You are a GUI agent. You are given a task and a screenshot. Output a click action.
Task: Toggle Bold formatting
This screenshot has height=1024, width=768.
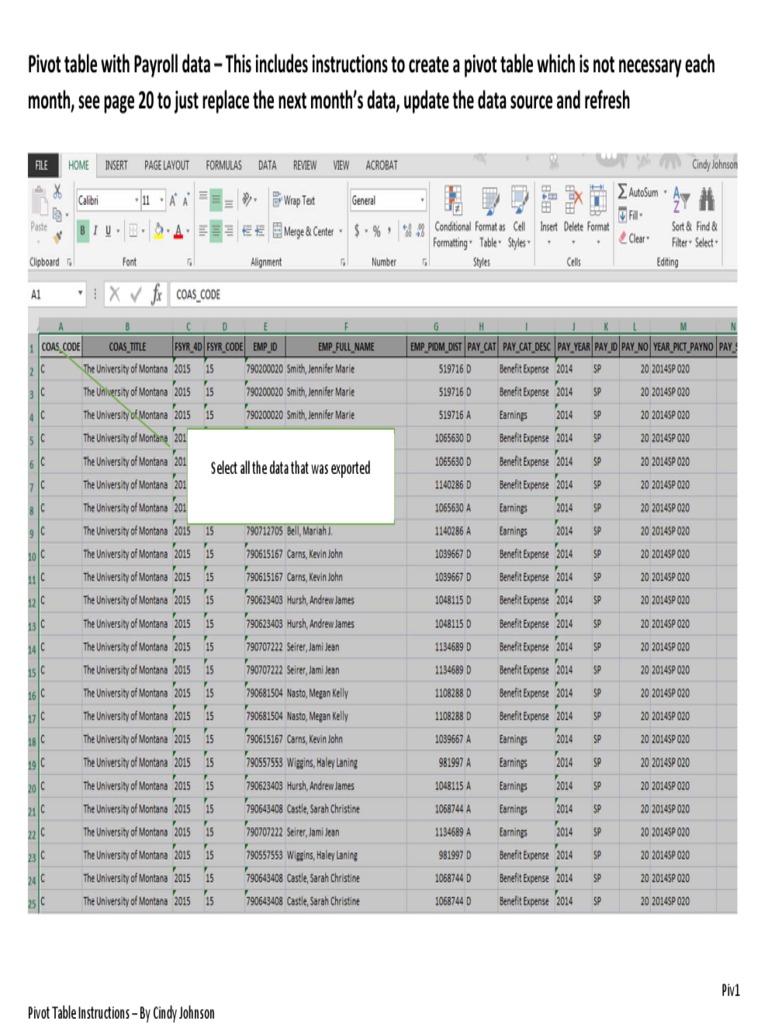[x=83, y=231]
